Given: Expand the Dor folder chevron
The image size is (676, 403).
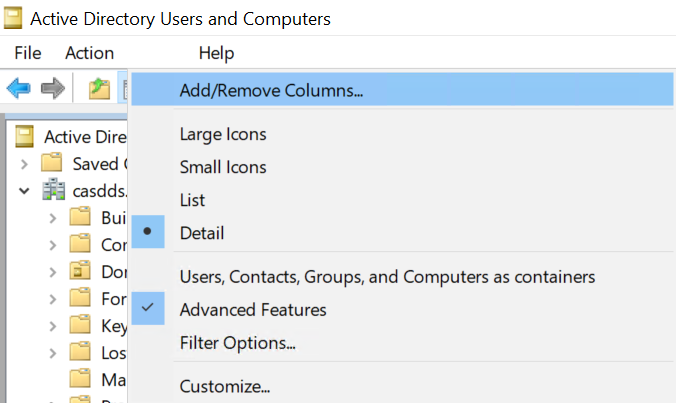Looking at the screenshot, I should point(53,272).
